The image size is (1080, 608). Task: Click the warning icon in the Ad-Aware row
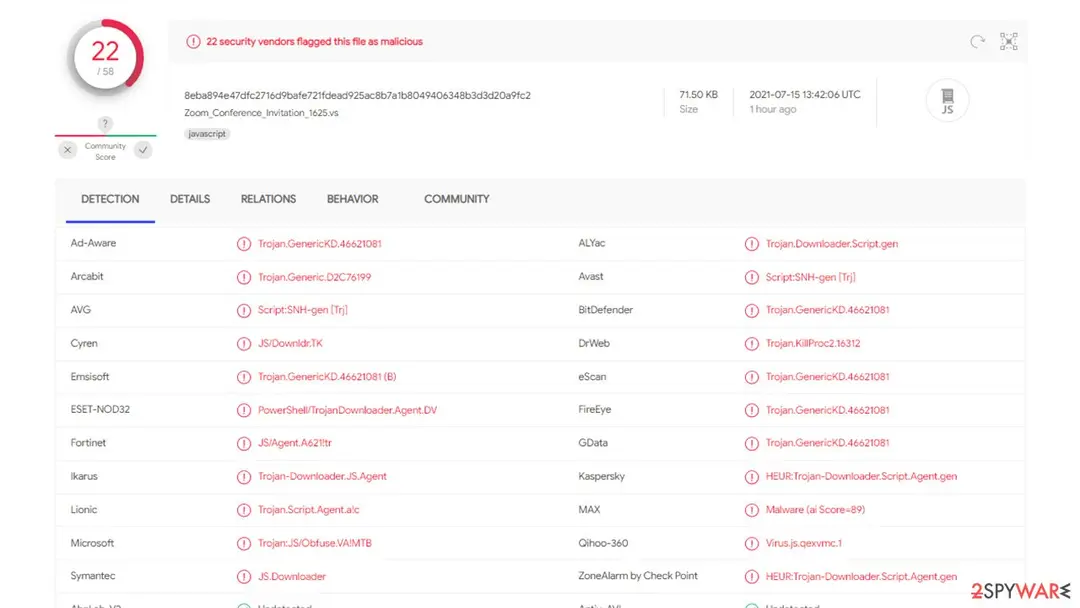244,244
